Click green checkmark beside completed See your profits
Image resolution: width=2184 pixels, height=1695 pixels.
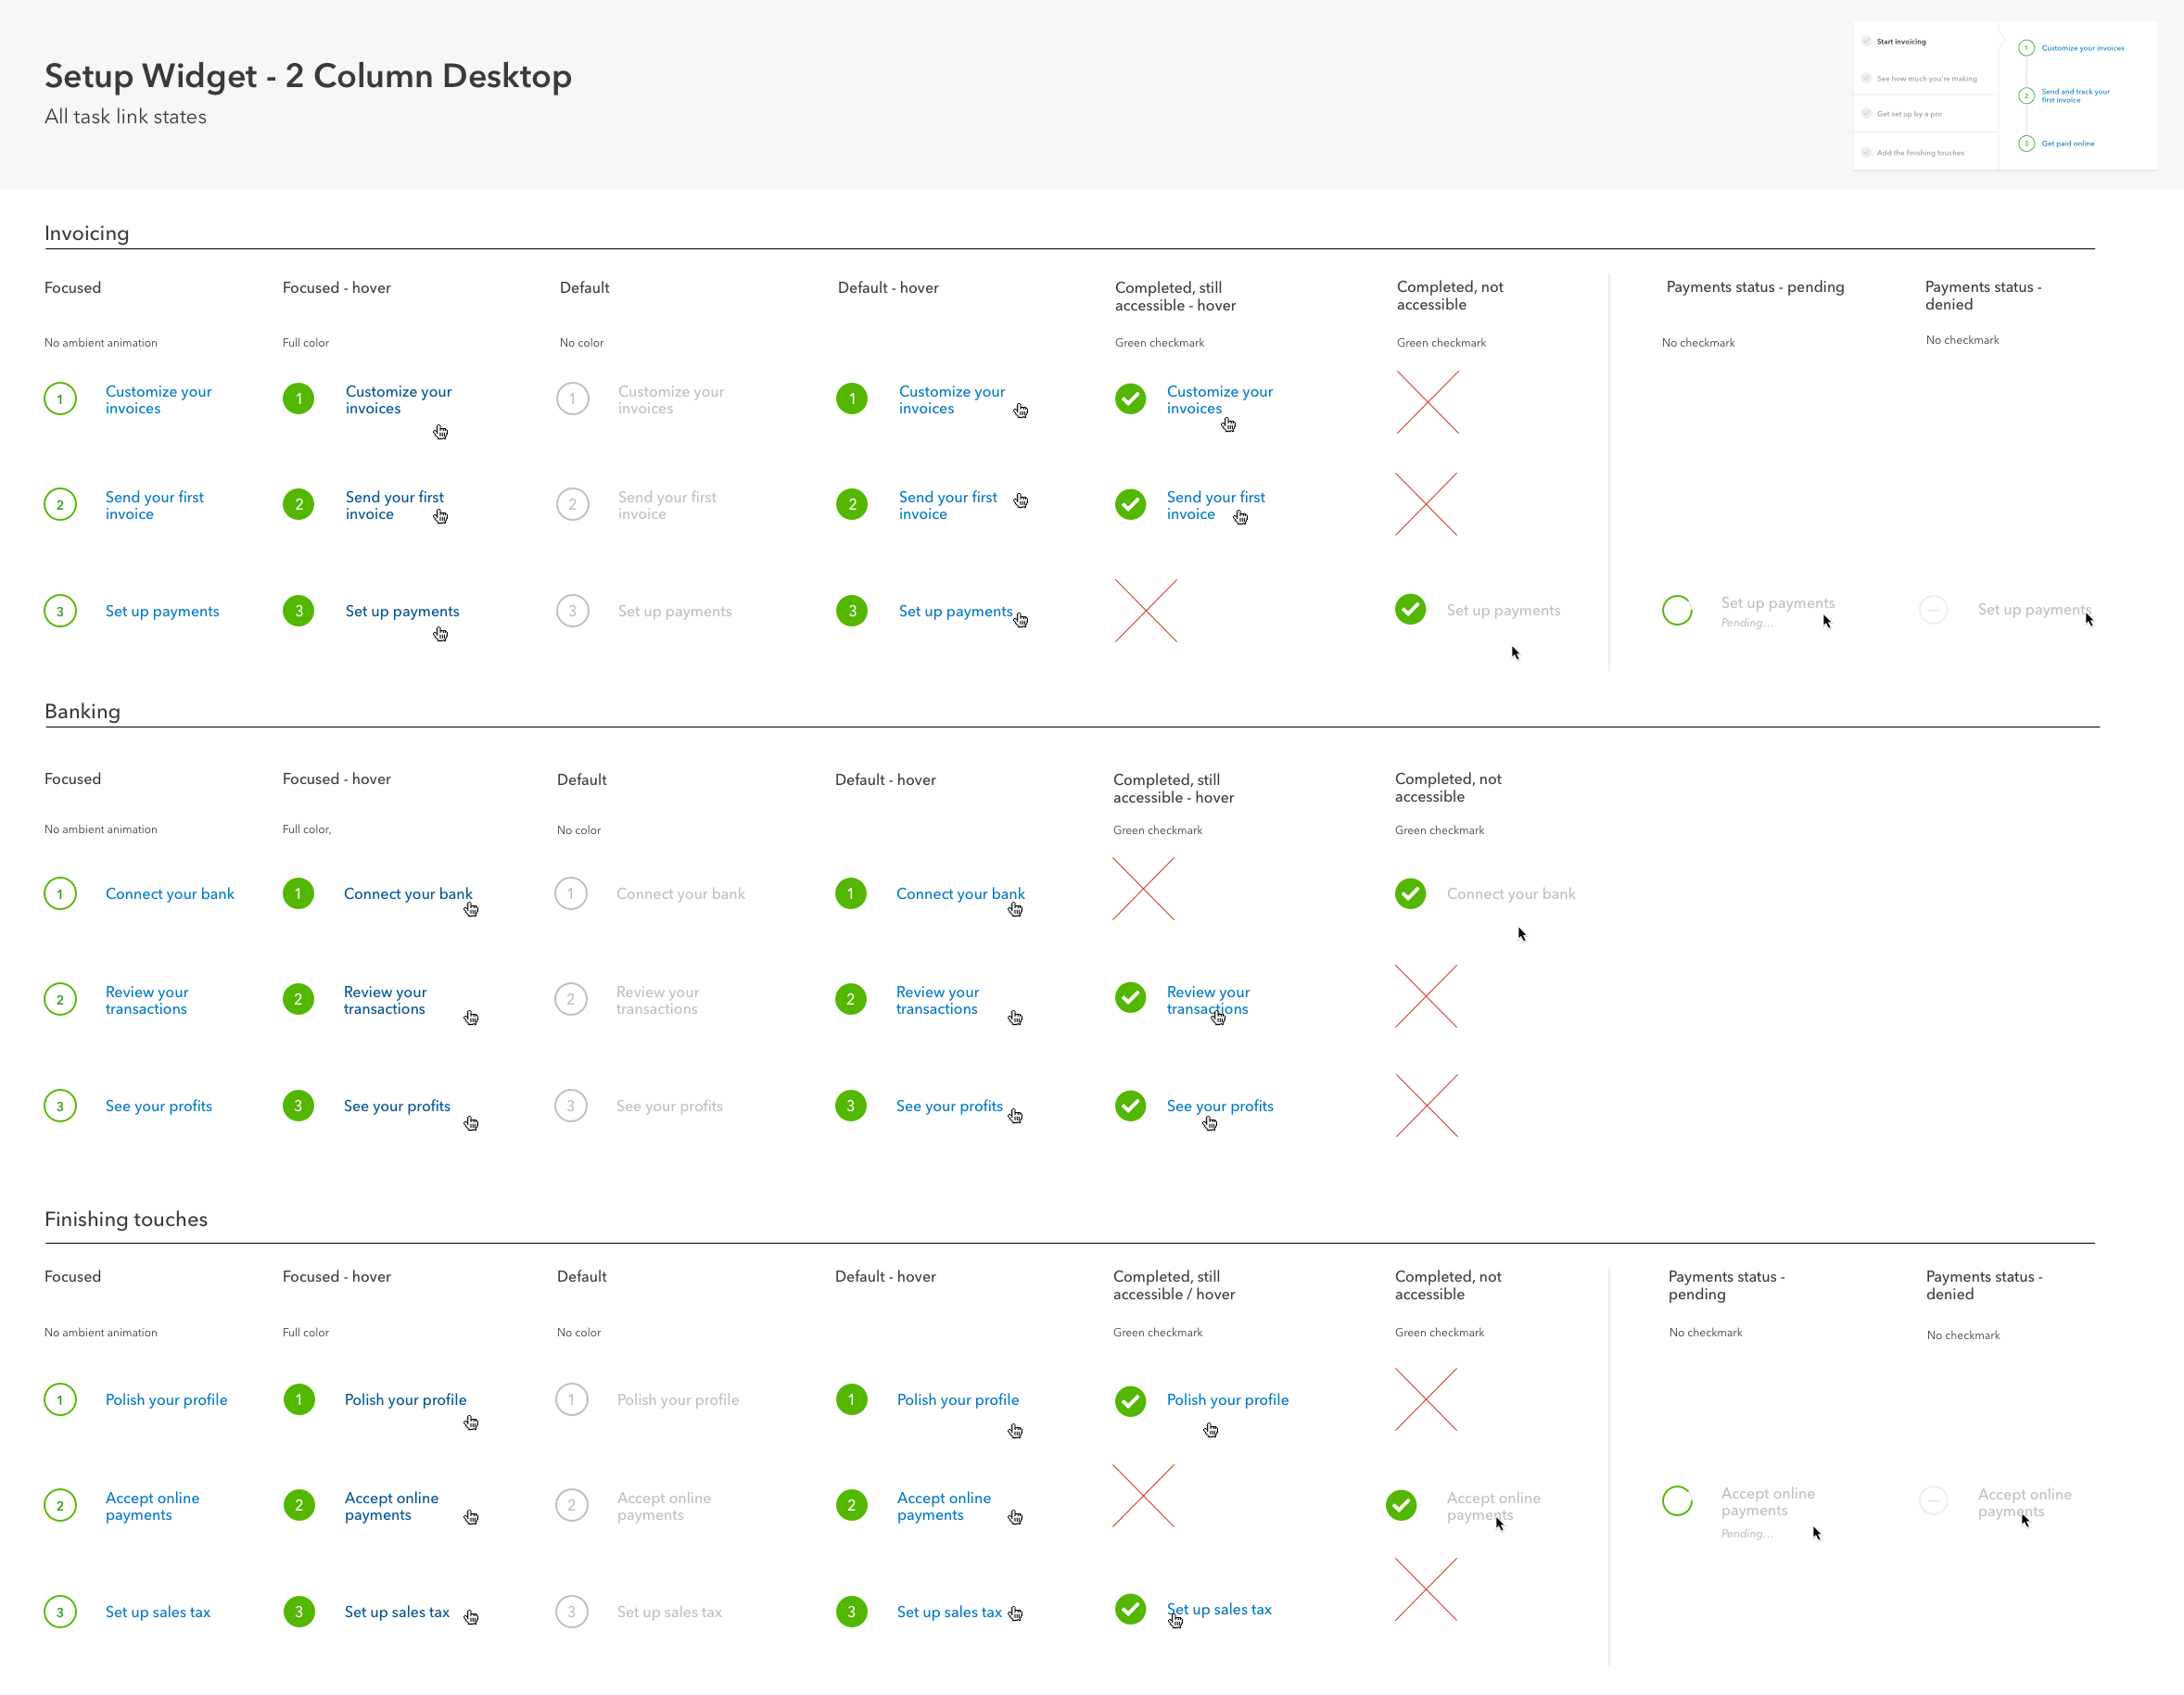(1130, 1105)
